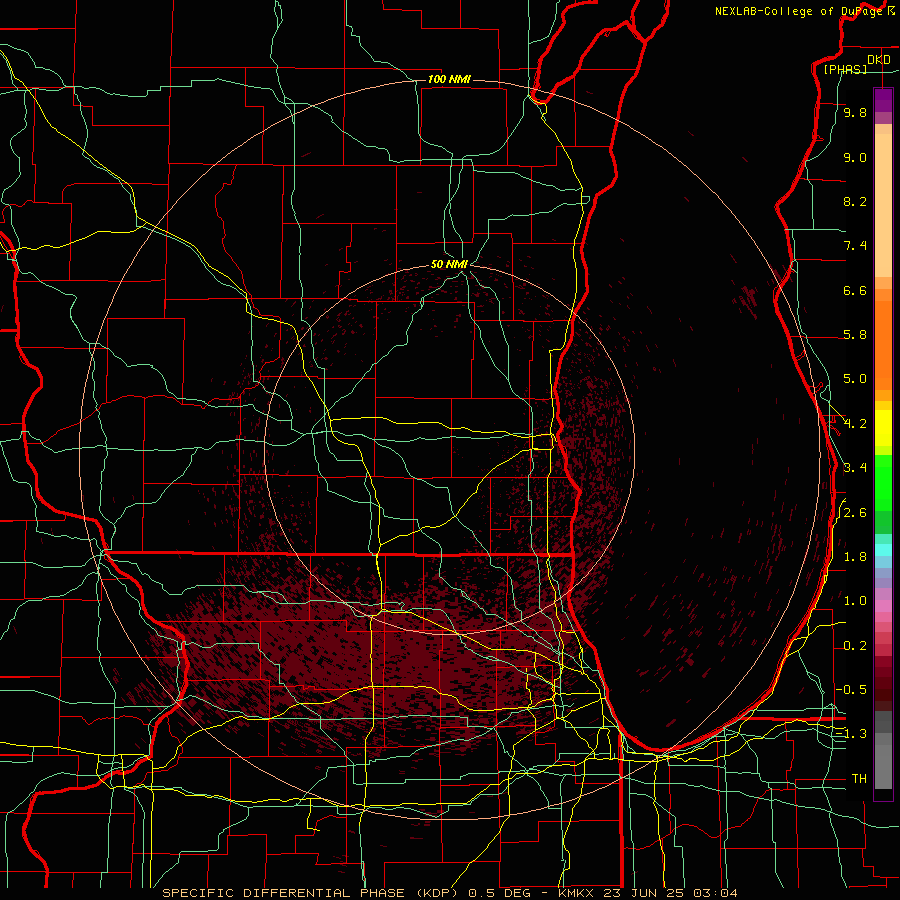The width and height of the screenshot is (900, 900).
Task: Click the 5.0 legend value
Action: coord(855,379)
